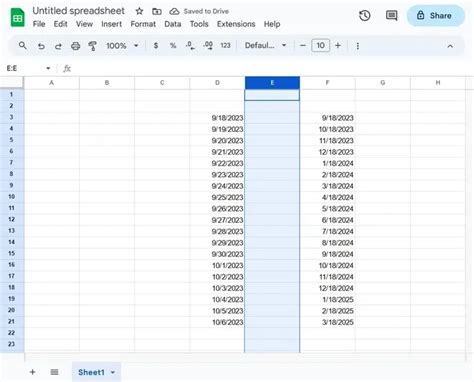The height and width of the screenshot is (382, 474).
Task: Open version history clock icon
Action: tap(365, 16)
